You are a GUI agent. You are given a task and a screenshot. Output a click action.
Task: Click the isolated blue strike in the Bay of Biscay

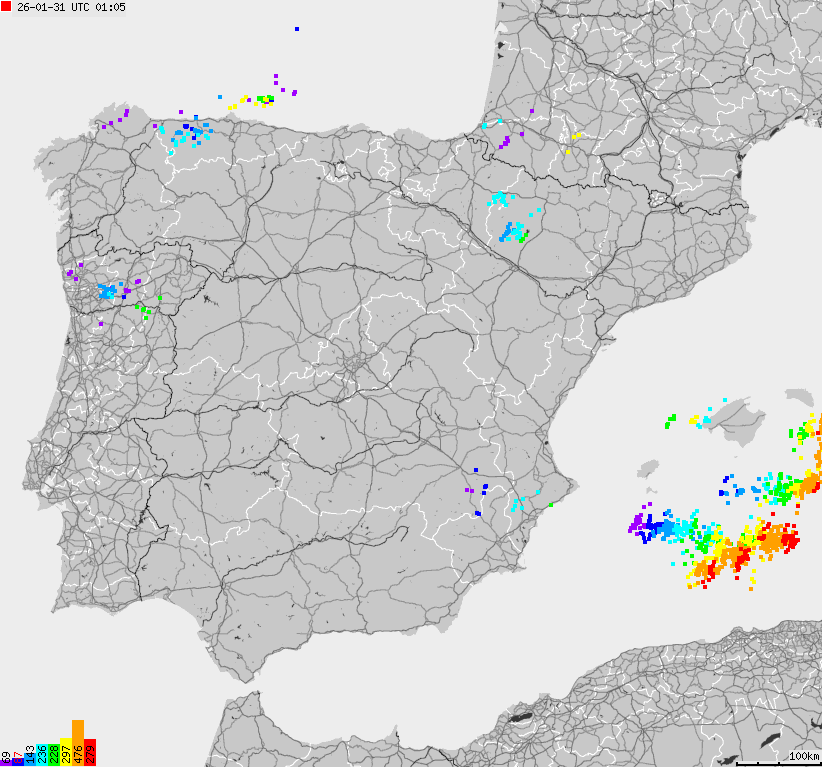coord(297,28)
